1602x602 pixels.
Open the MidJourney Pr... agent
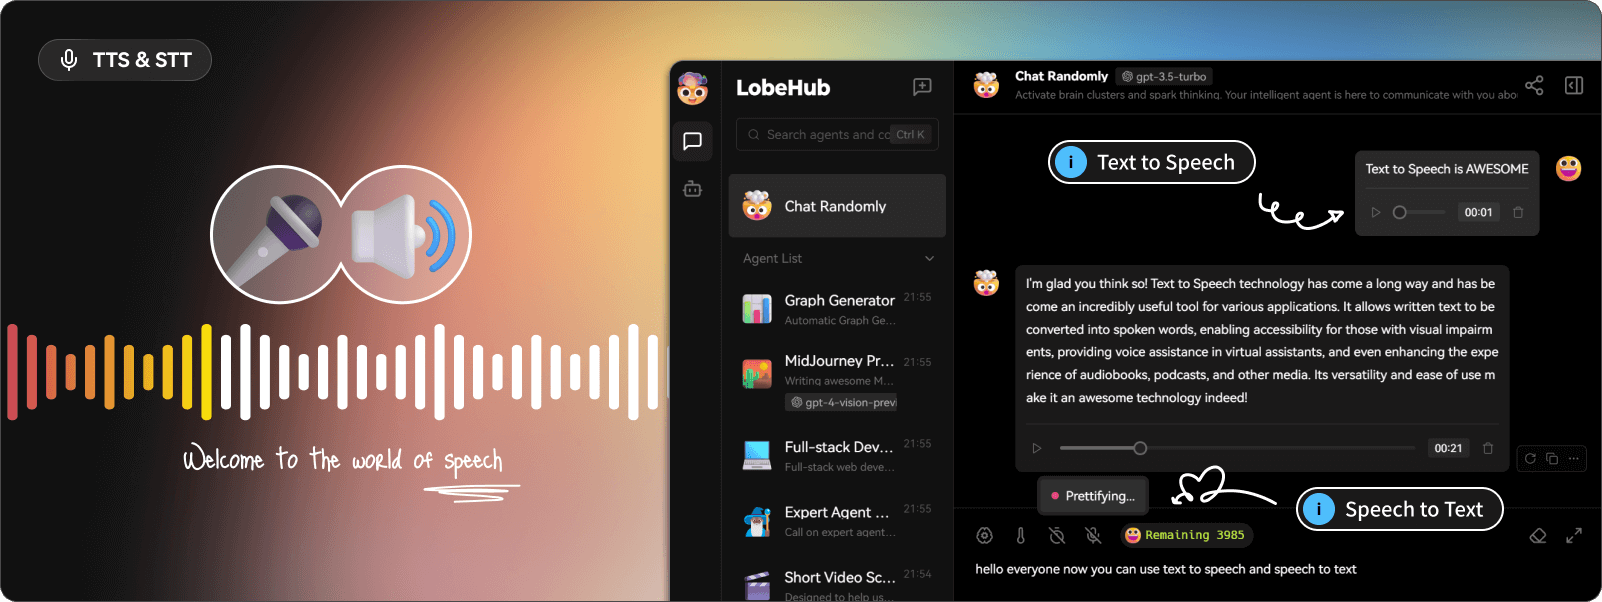[837, 380]
